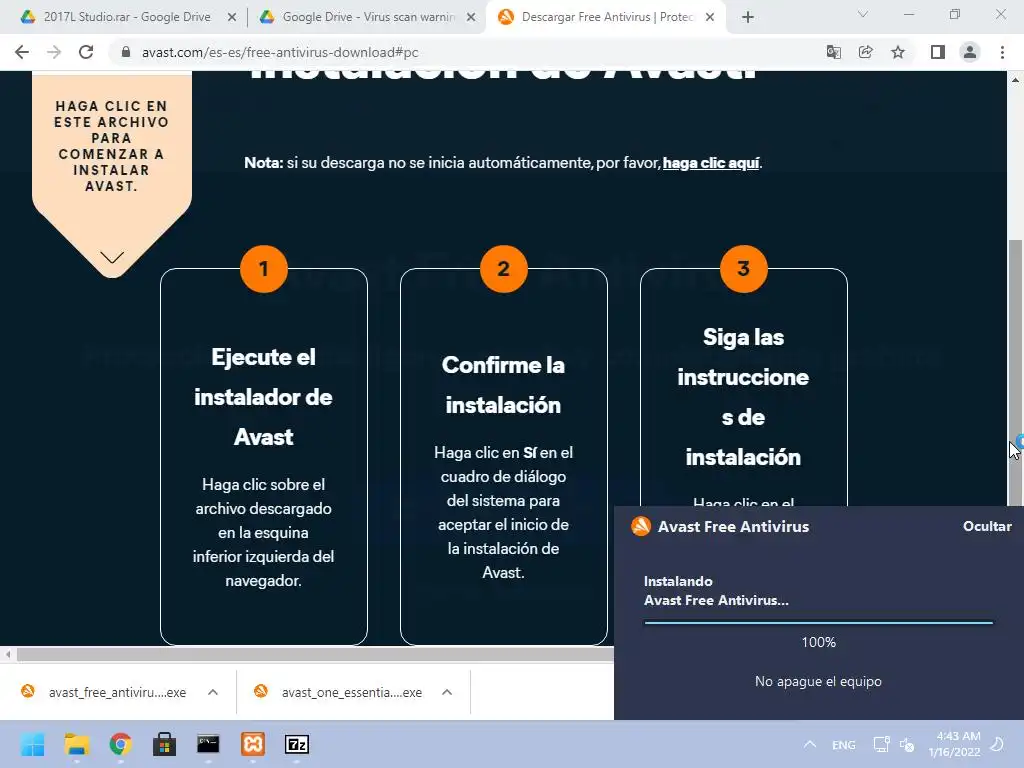Click the ENG language indicator
This screenshot has width=1024, height=768.
[x=844, y=744]
